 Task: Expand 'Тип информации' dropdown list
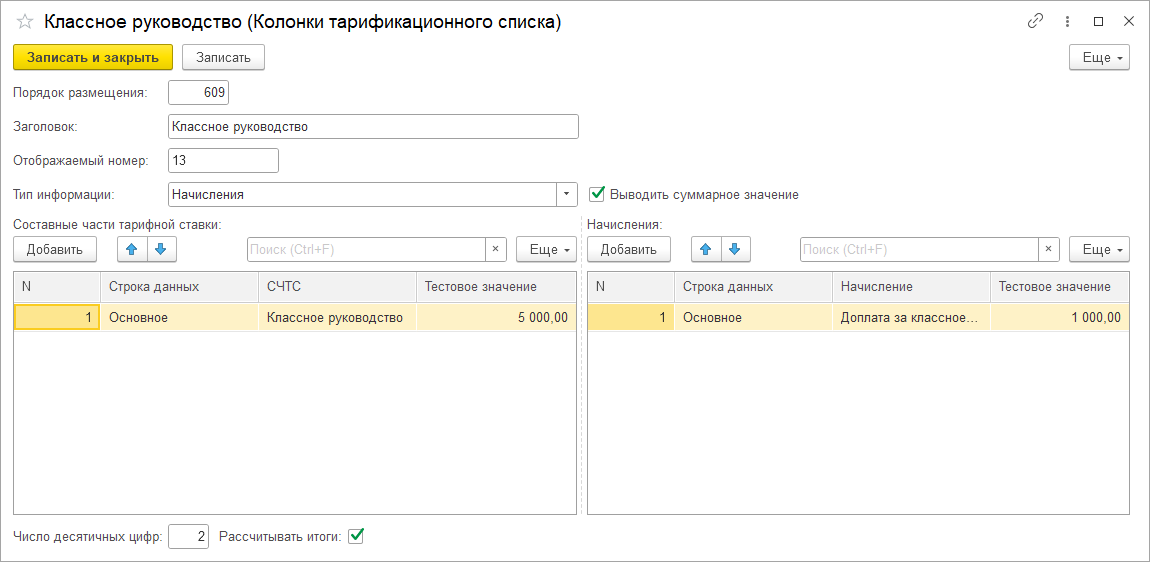pyautogui.click(x=567, y=194)
